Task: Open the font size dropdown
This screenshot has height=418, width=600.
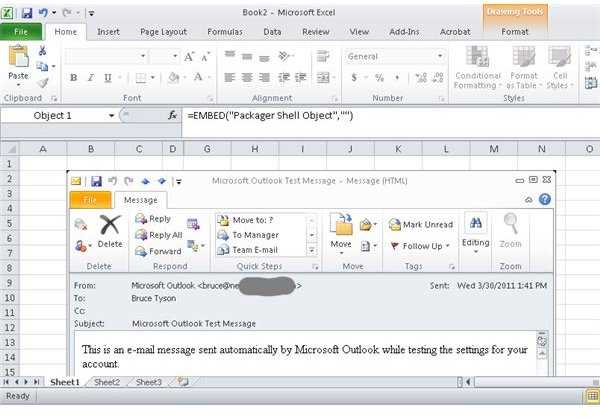Action: pos(175,57)
